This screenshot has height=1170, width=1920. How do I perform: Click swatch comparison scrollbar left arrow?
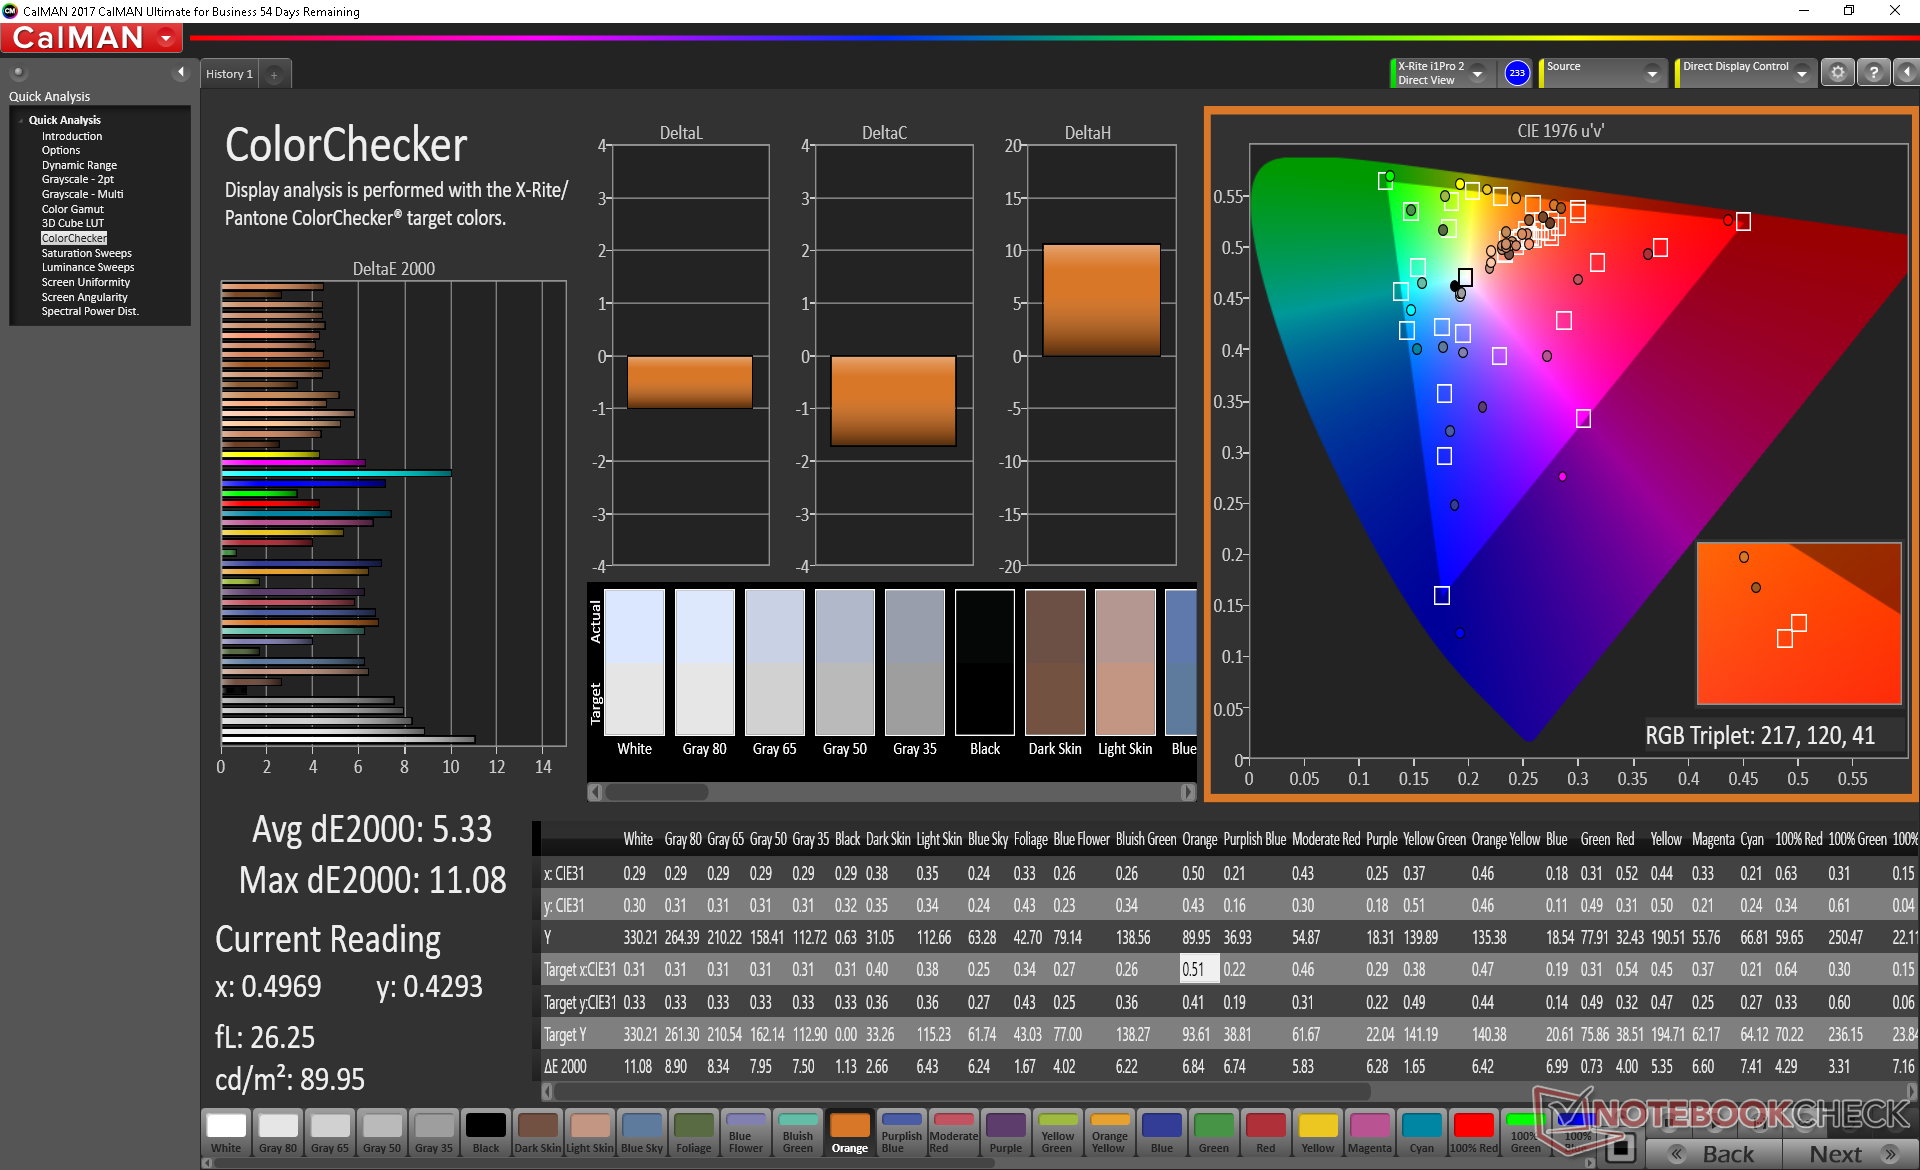[x=595, y=792]
